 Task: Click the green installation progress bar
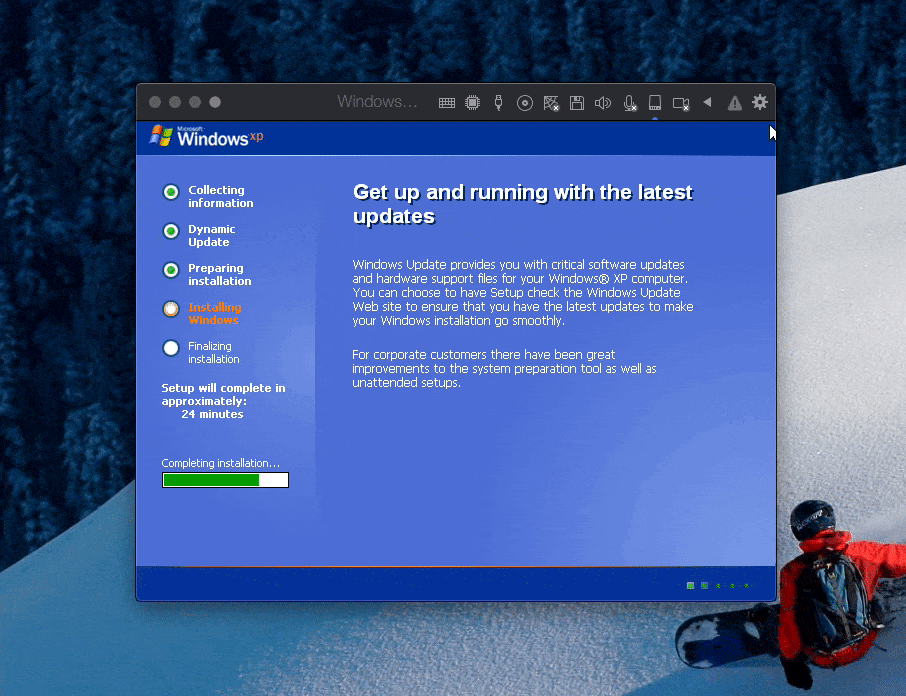pos(225,480)
